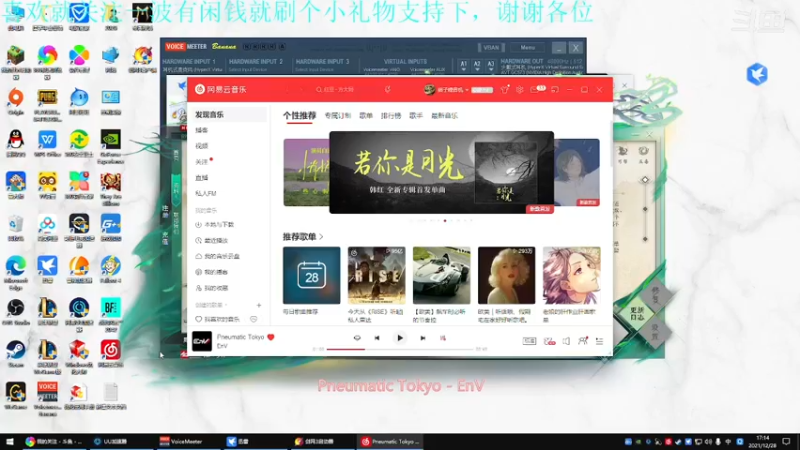Open liked music heart item in sidebar
Viewport: 800px width, 450px height.
(218, 319)
